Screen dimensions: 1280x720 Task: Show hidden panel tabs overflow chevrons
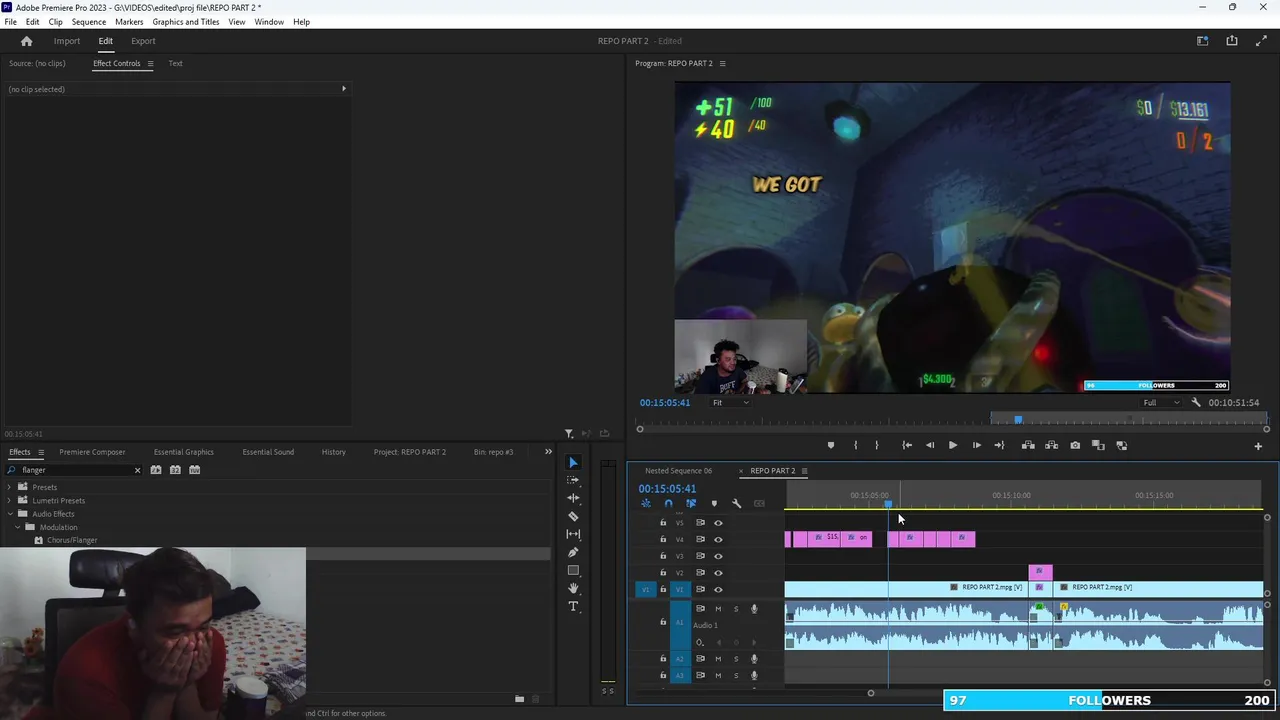(548, 452)
